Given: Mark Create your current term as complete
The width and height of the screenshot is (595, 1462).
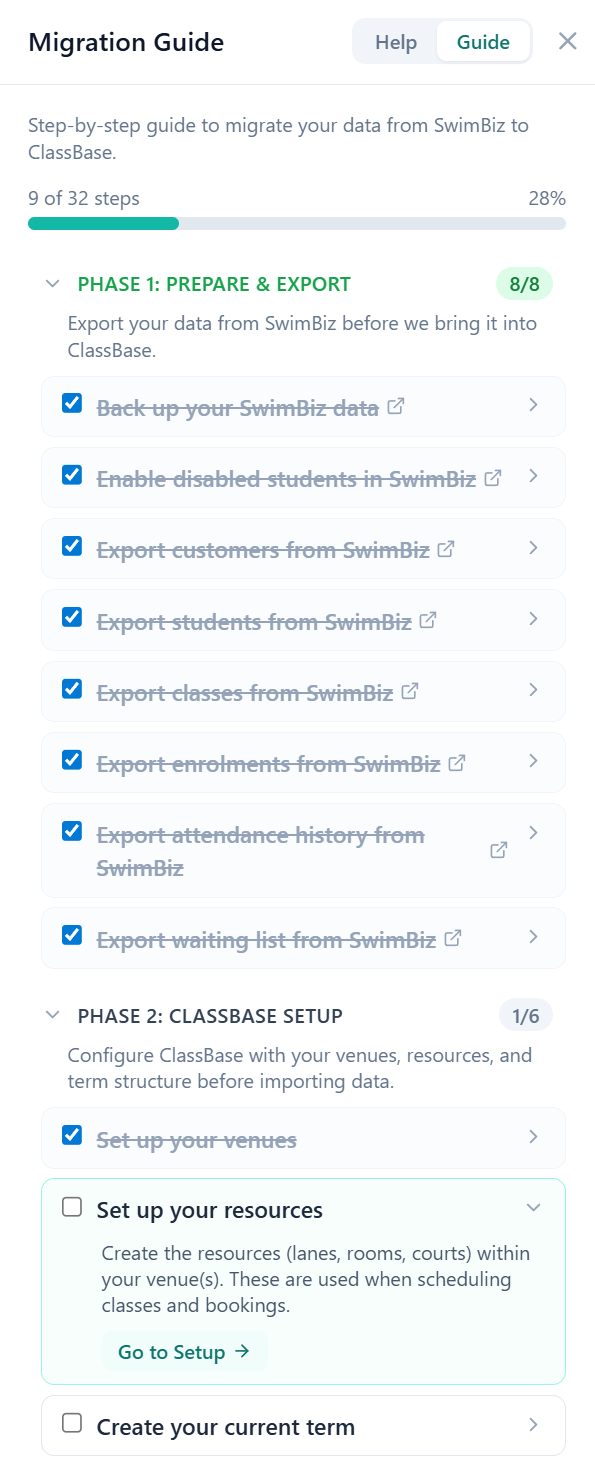Looking at the screenshot, I should [71, 1424].
